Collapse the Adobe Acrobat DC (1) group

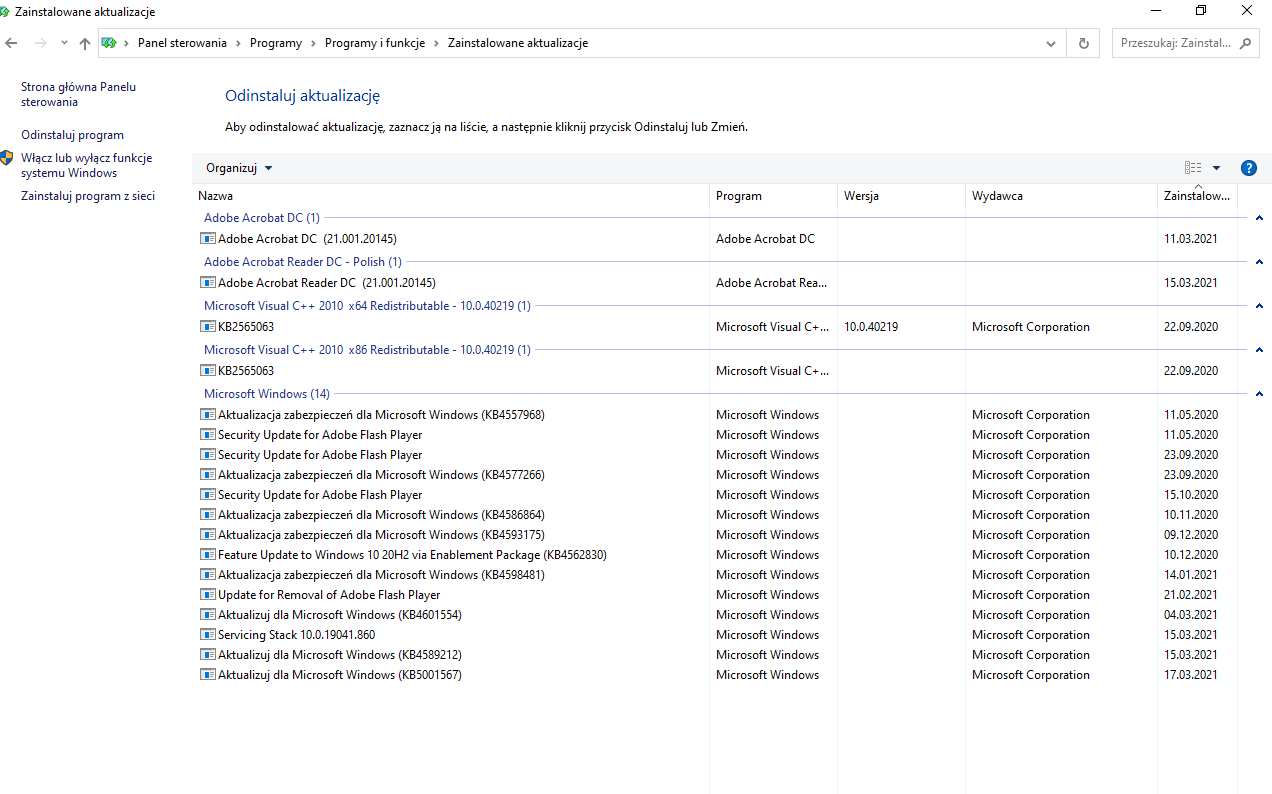click(1258, 218)
